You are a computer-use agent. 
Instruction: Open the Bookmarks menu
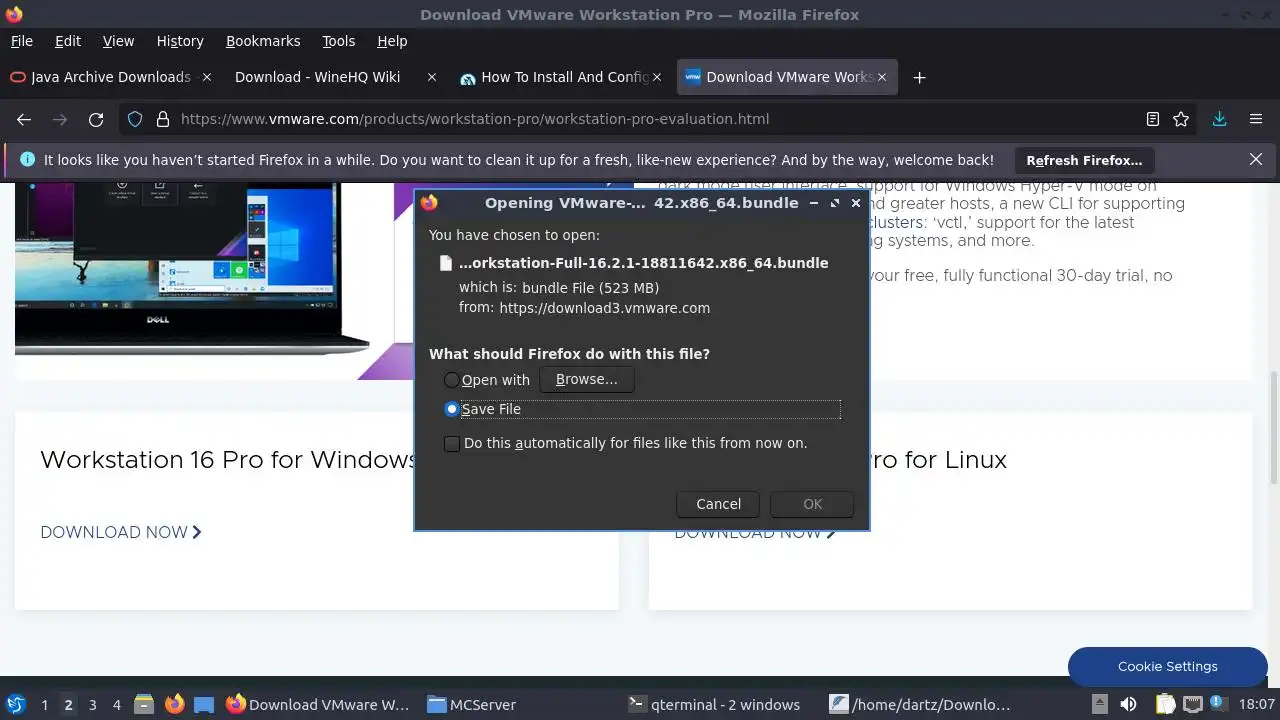click(263, 41)
